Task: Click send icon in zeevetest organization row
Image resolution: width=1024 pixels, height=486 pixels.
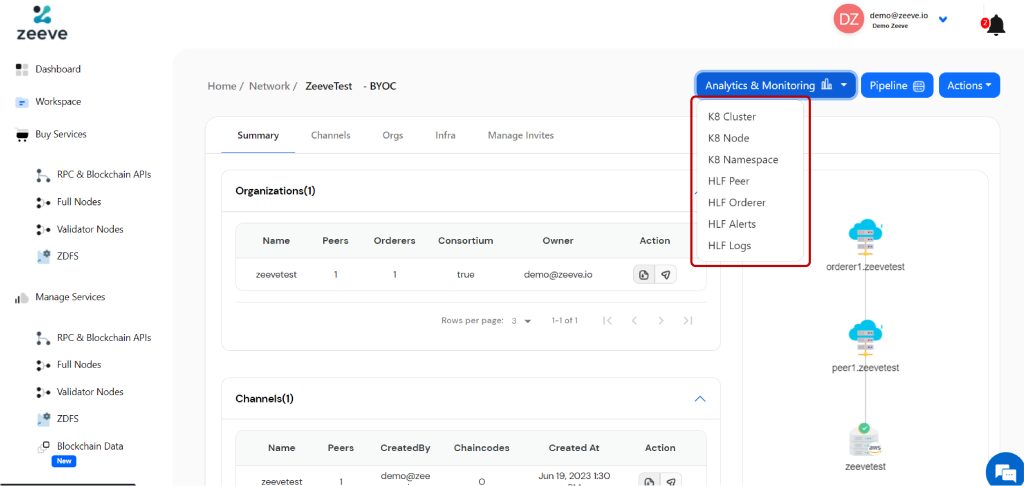Action: 665,275
